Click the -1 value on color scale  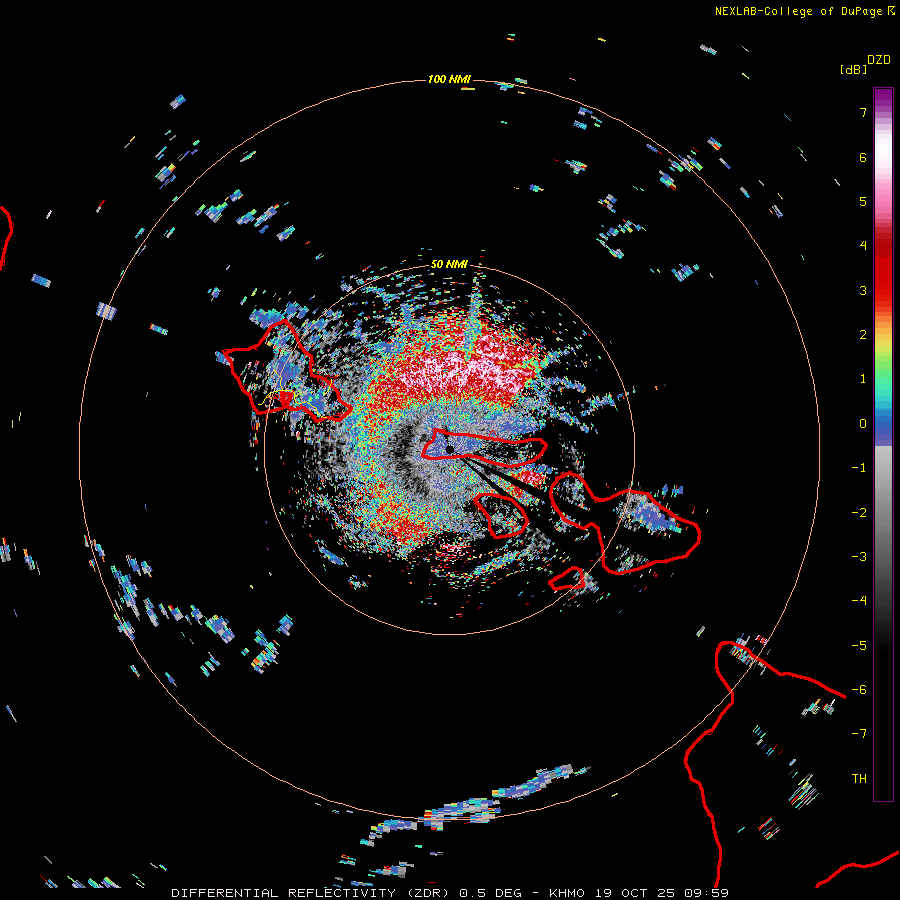(859, 468)
